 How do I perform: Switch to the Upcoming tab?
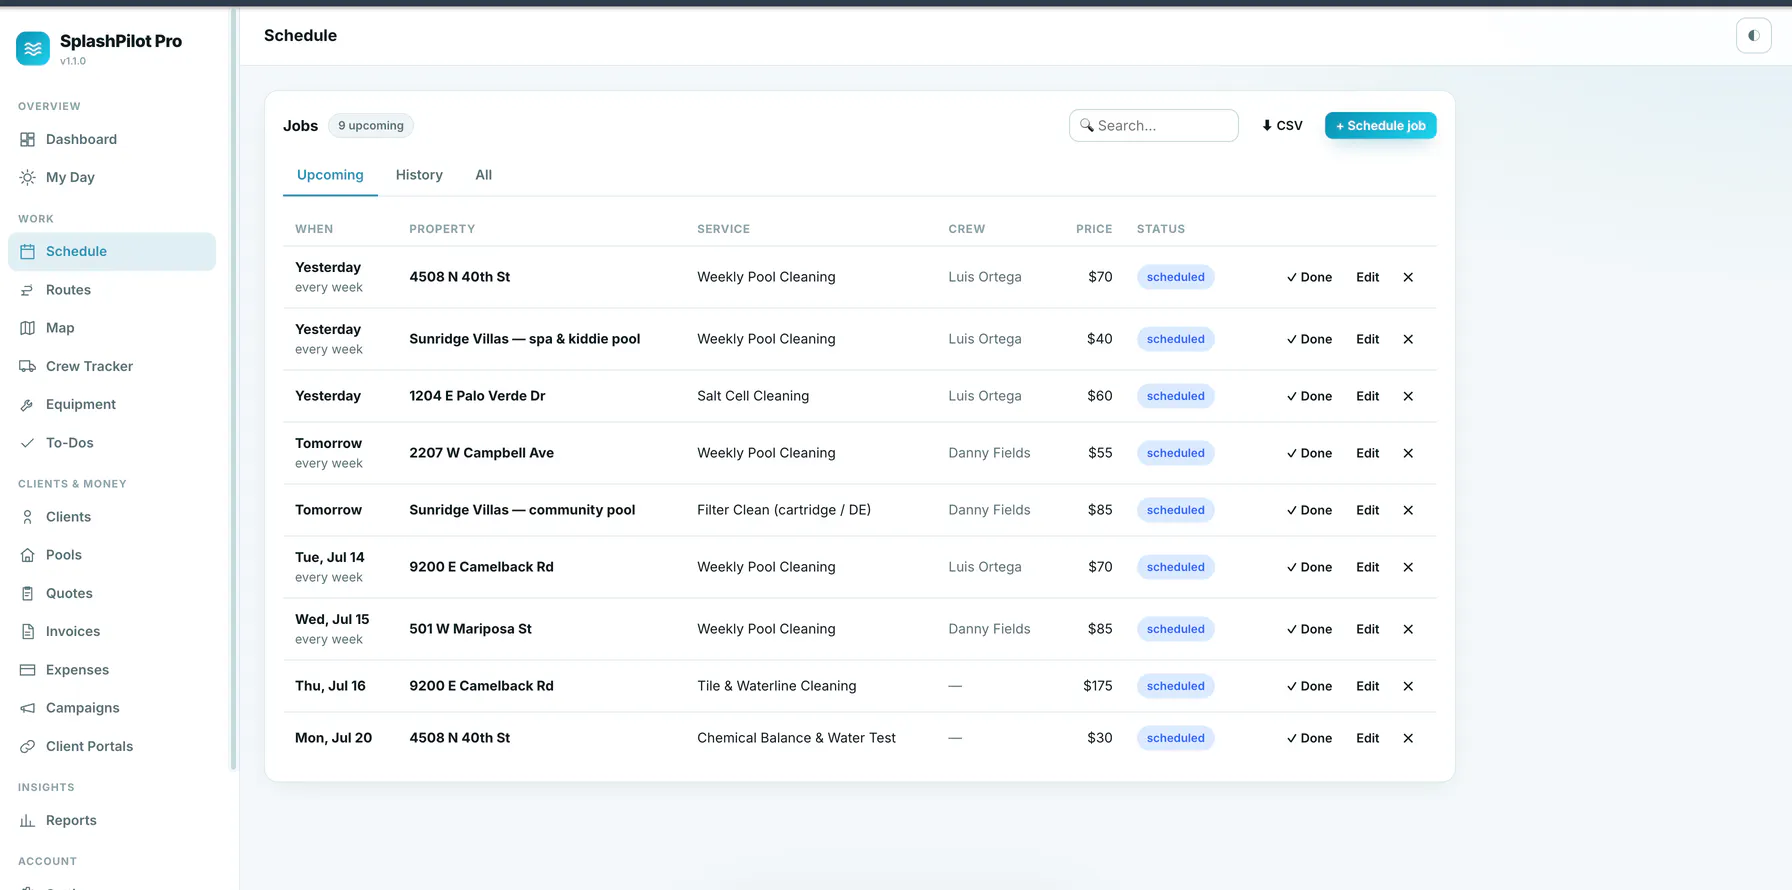[x=330, y=175]
